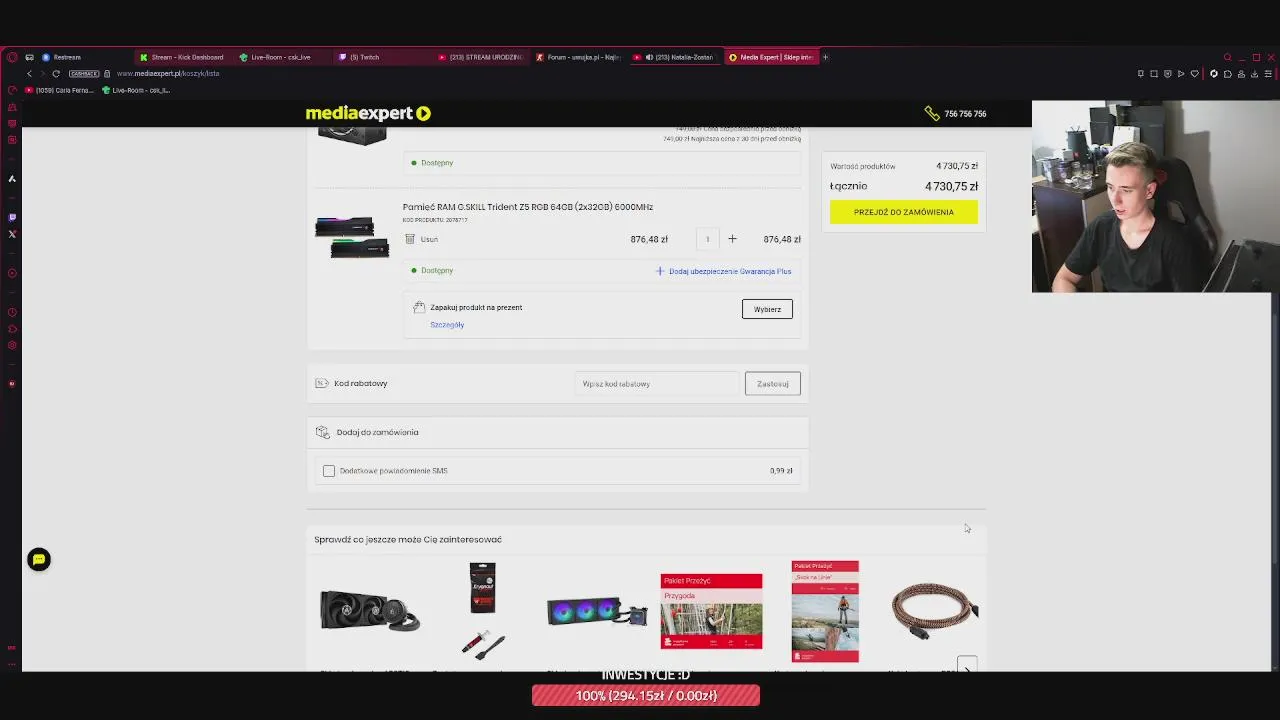The height and width of the screenshot is (720, 1280).
Task: Click the Zastosuj button
Action: click(x=772, y=383)
